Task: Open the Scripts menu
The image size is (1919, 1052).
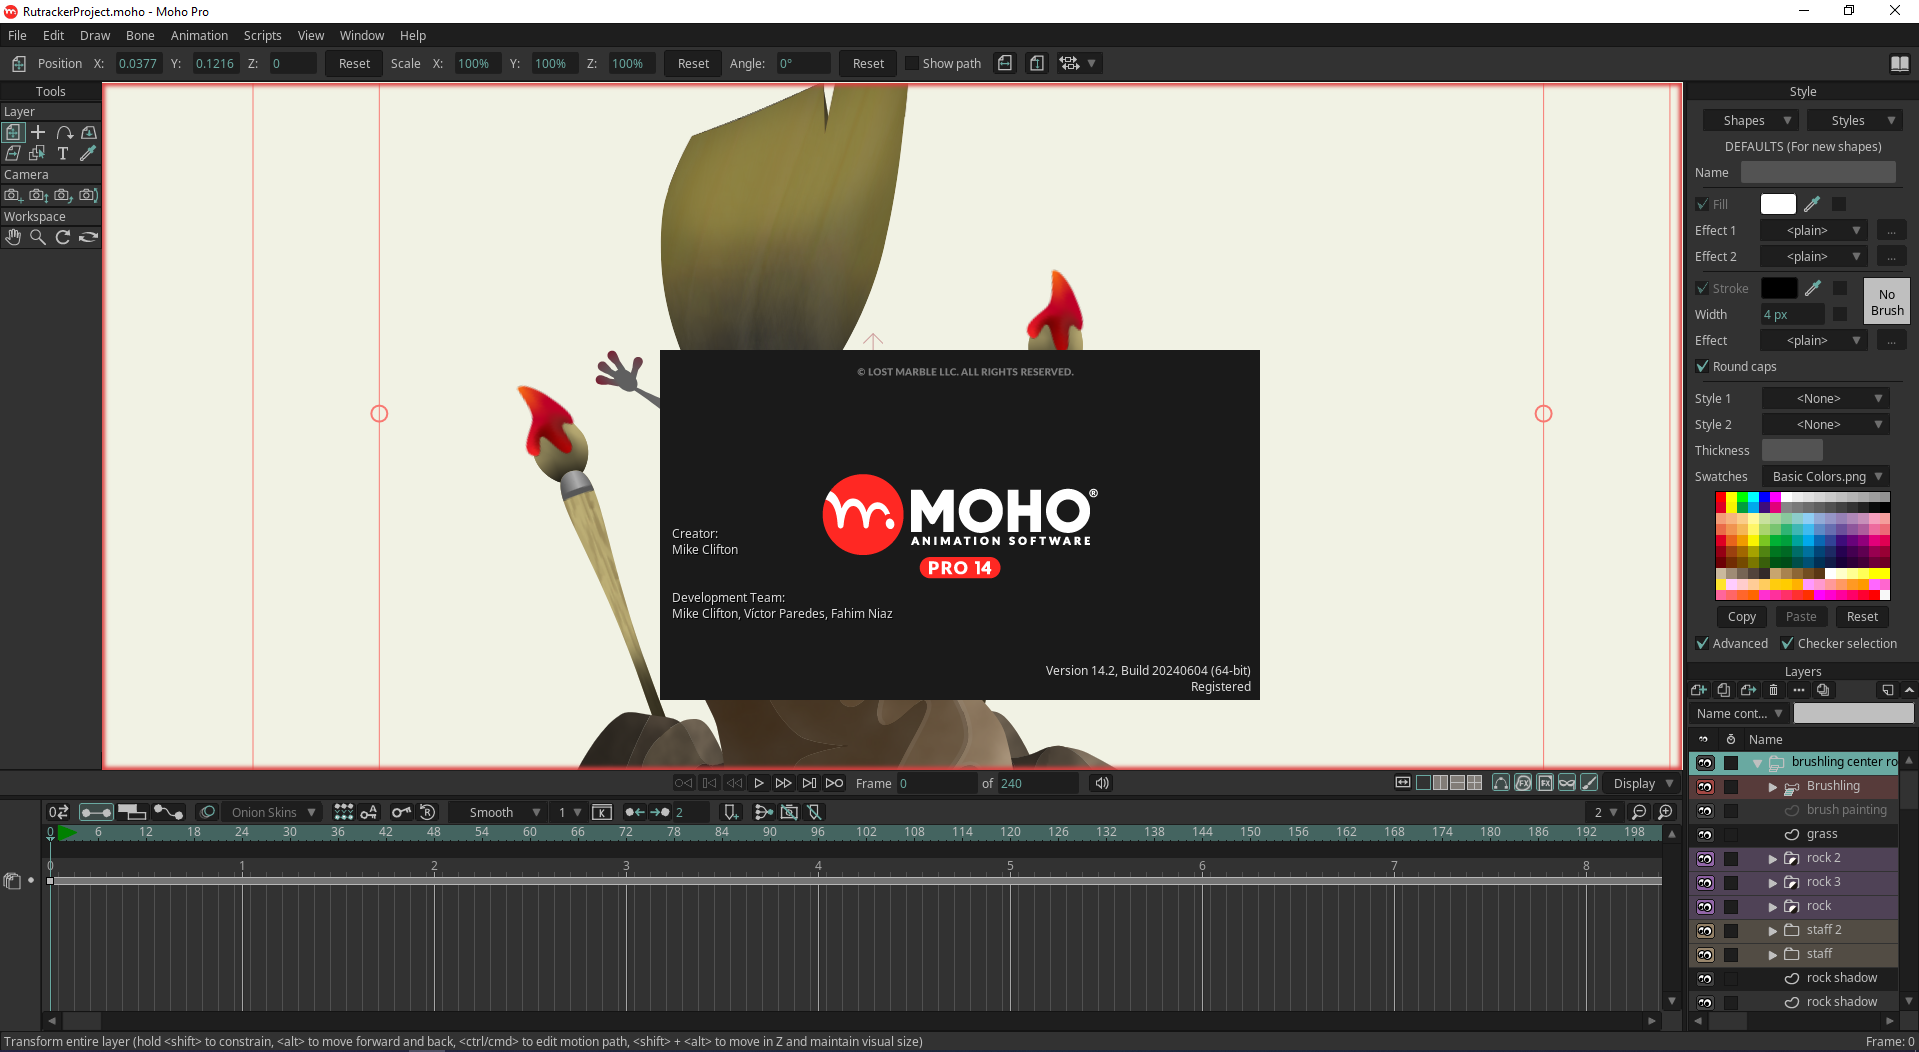Action: [262, 35]
